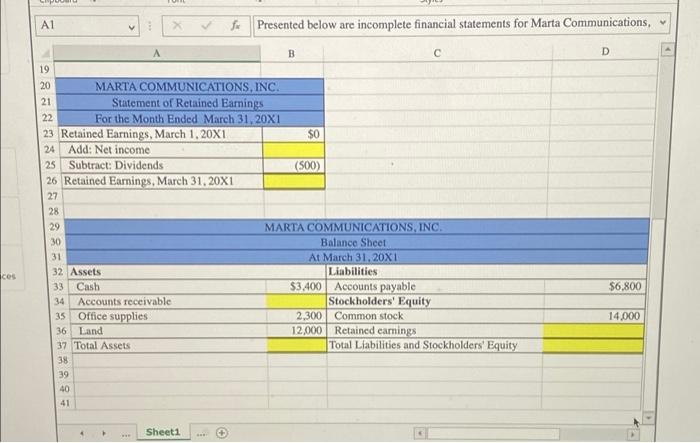The height and width of the screenshot is (443, 700).
Task: Select Accounts payable value $6,800
Action: pos(594,286)
